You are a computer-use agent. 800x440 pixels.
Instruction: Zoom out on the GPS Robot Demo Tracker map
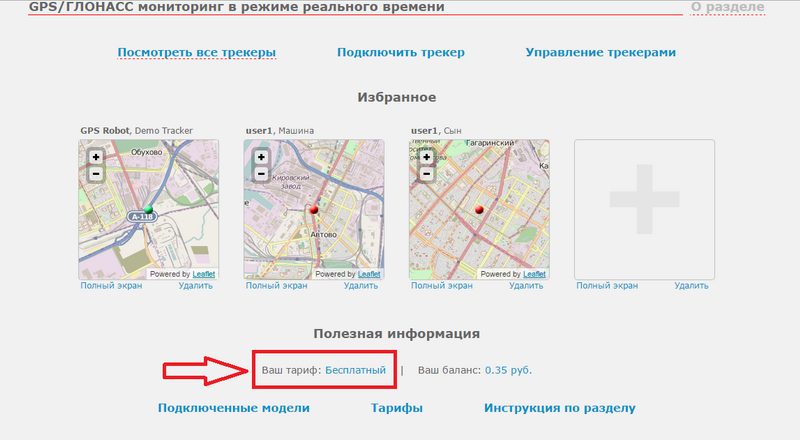95,174
